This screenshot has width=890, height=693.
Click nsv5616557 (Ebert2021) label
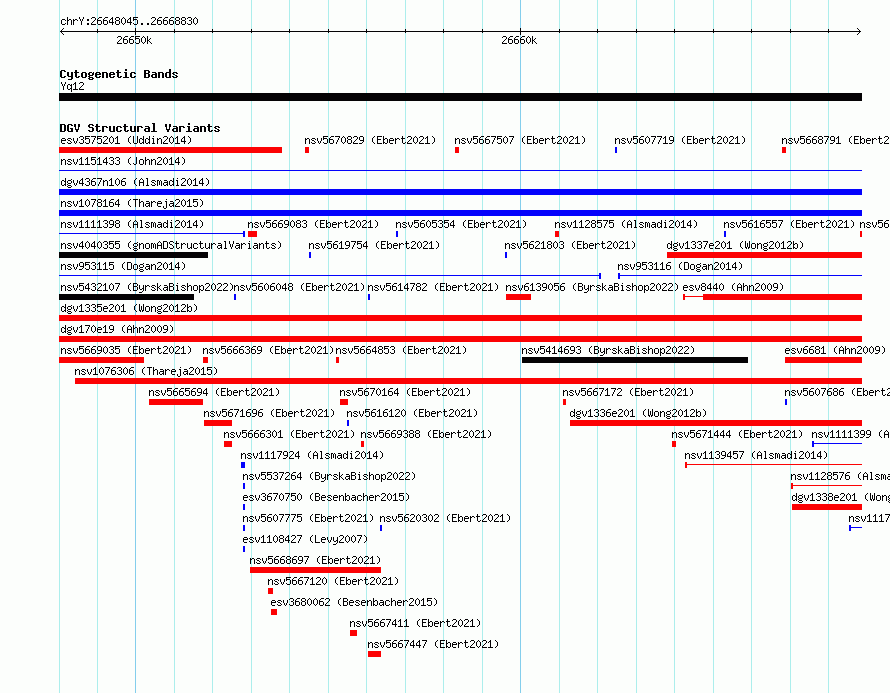(789, 224)
